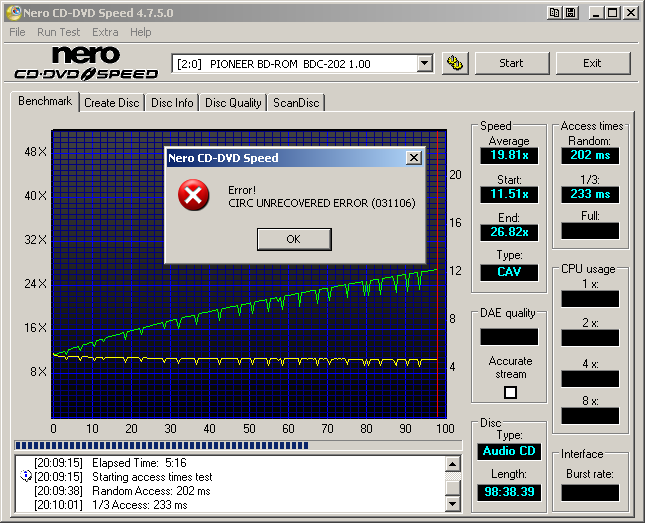Click the options icon beside the drive dropdown

(x=455, y=63)
